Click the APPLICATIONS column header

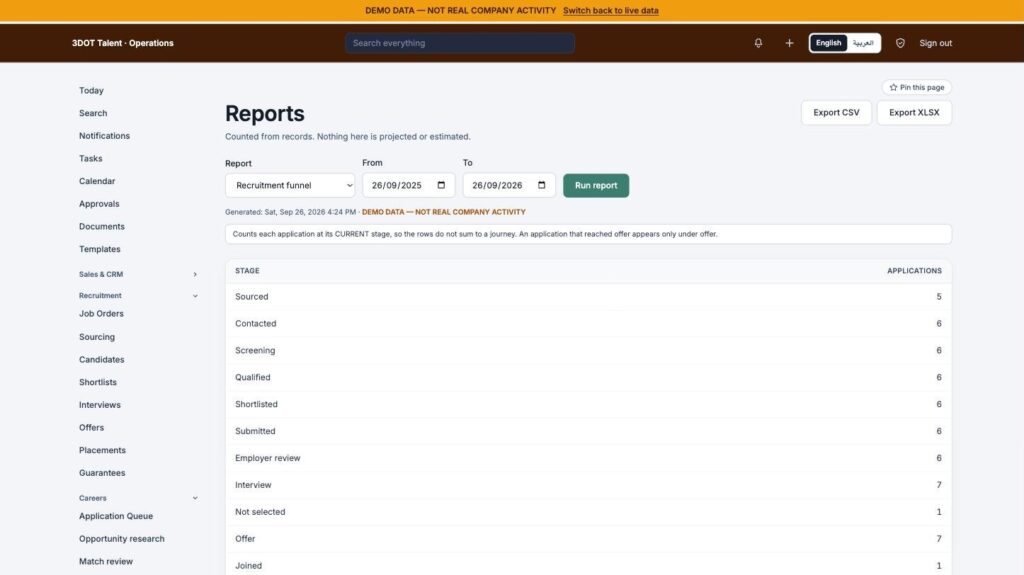pyautogui.click(x=914, y=271)
